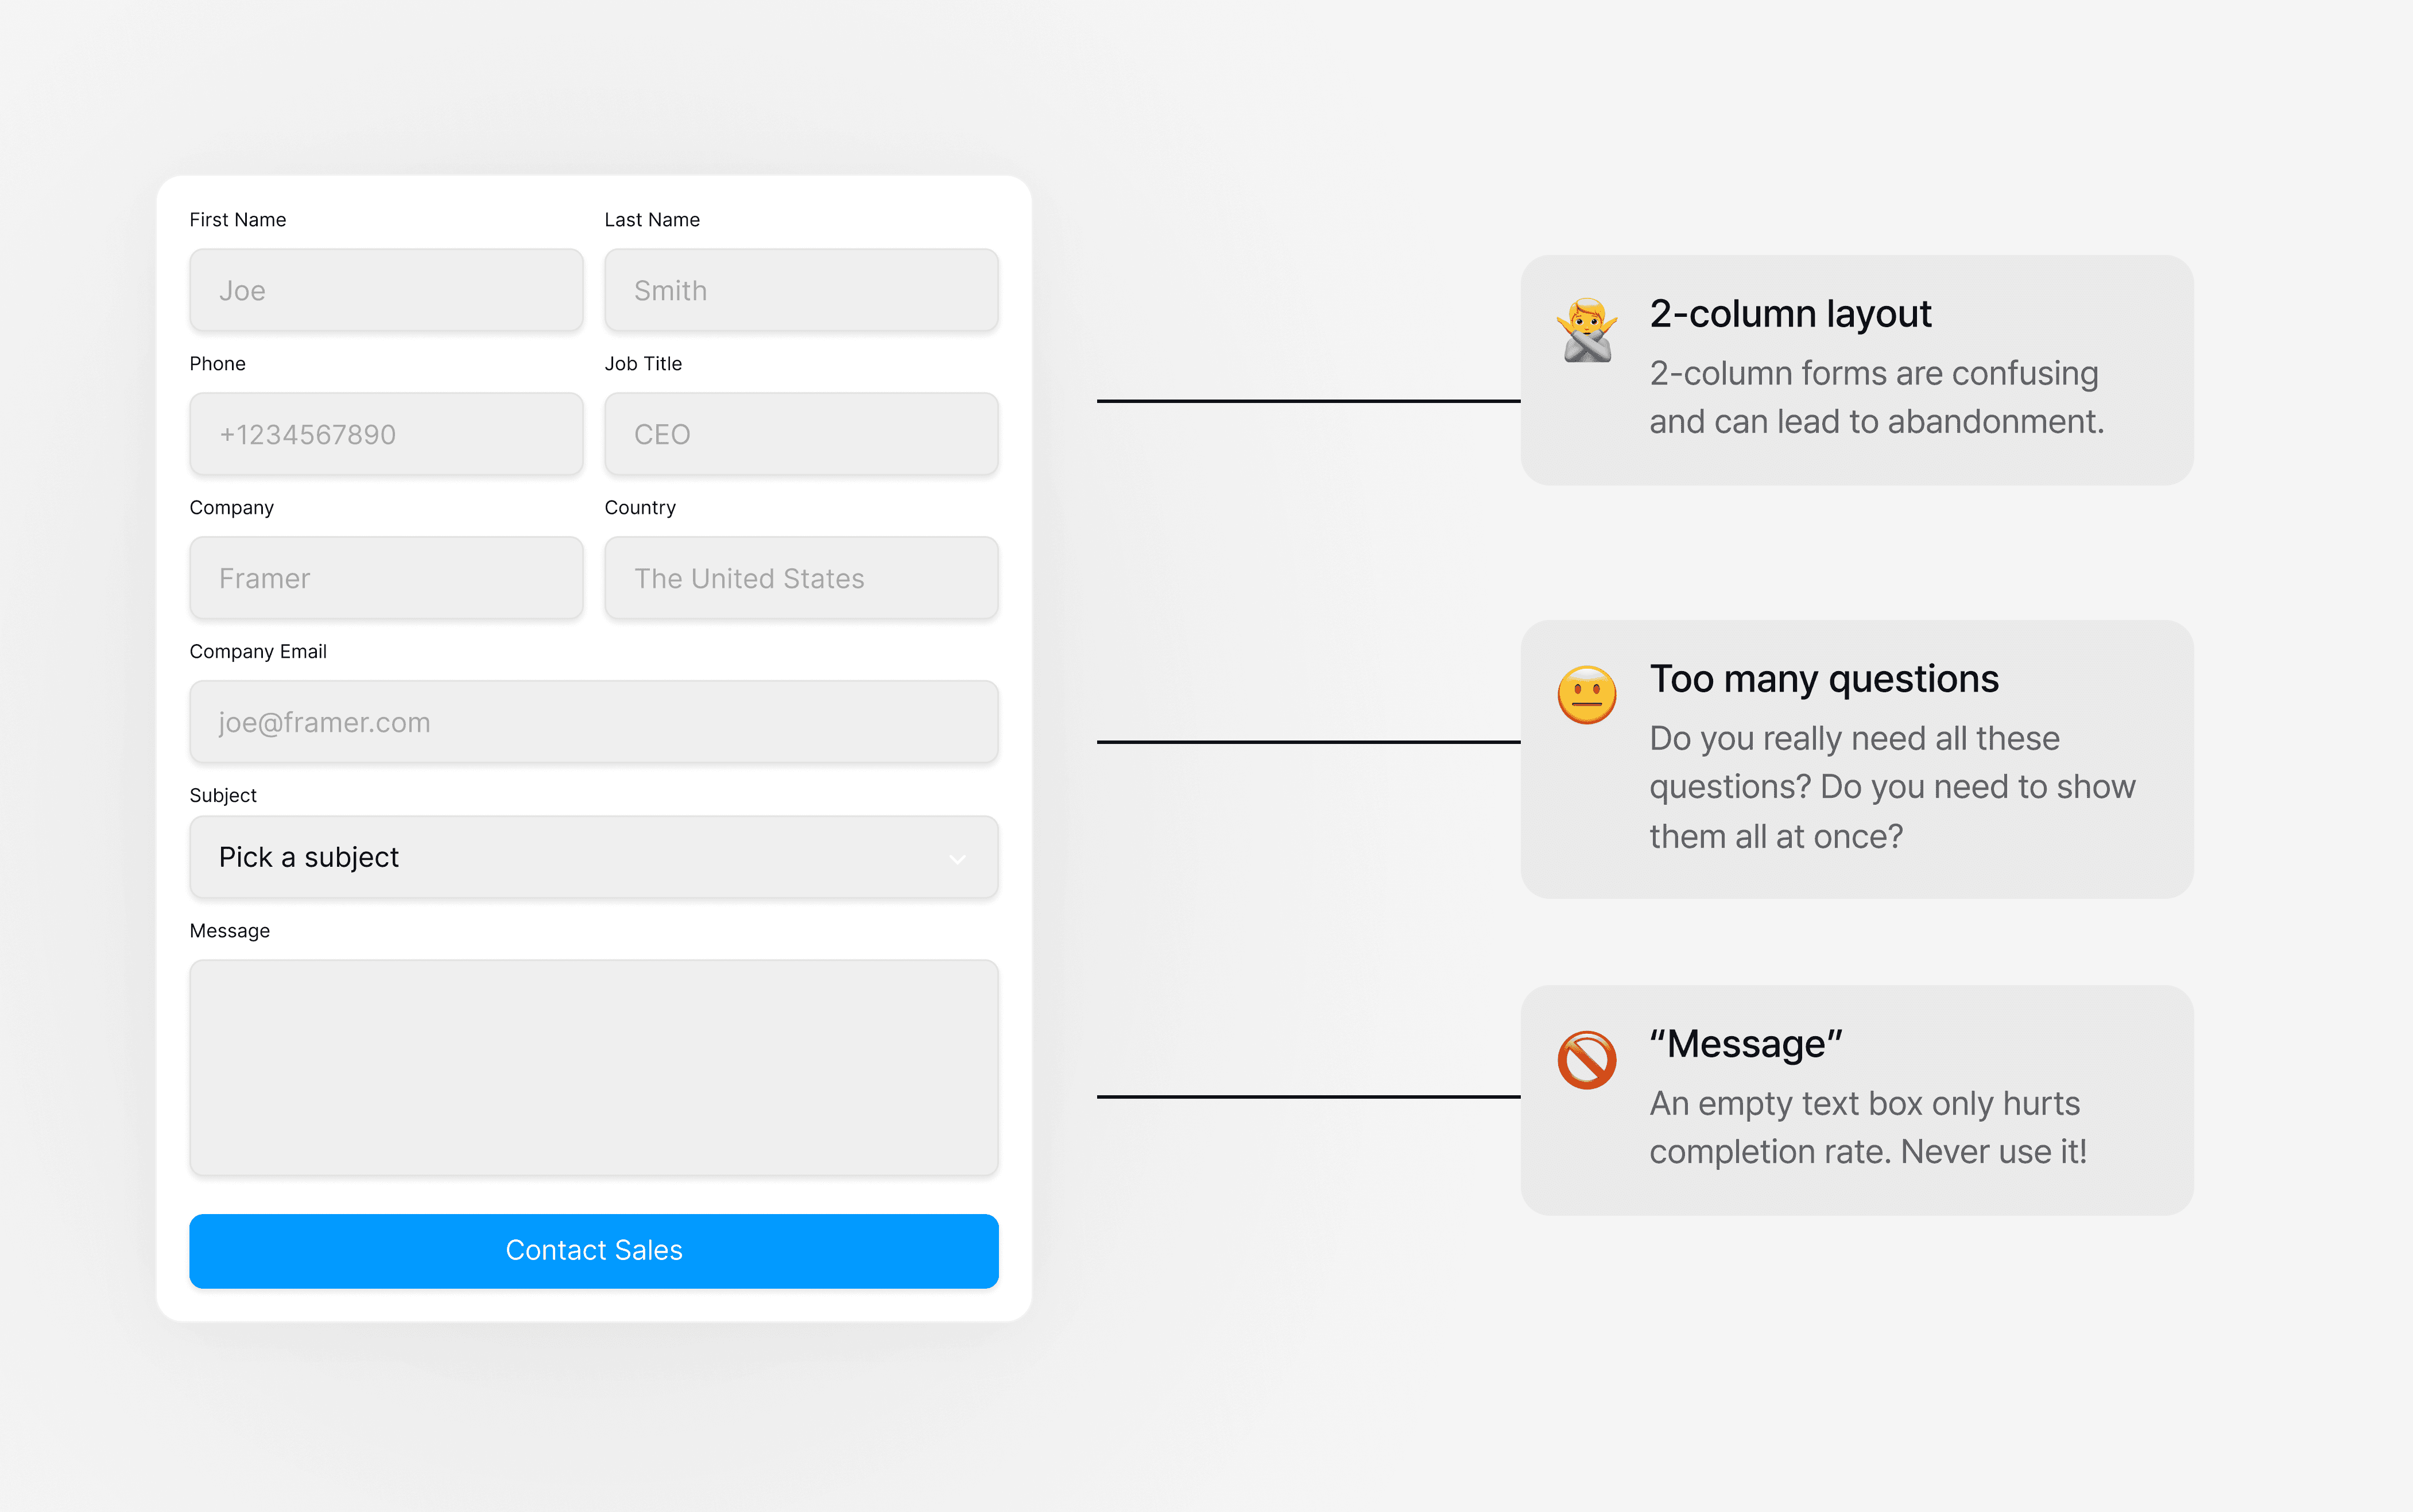Click the chevron arrow in Subject field
Viewport: 2413px width, 1512px height.
tap(957, 859)
